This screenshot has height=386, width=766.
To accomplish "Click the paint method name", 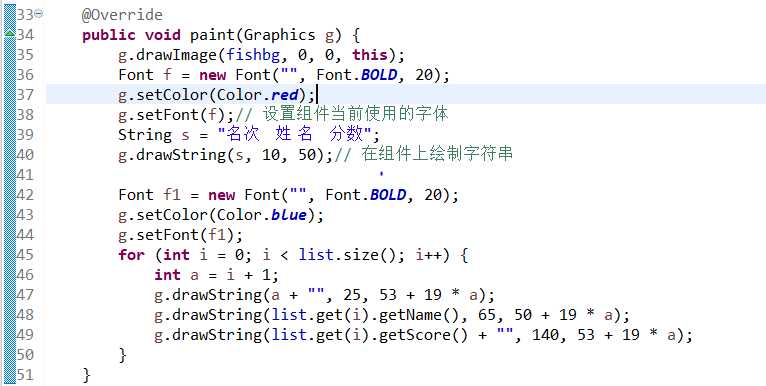I will click(x=213, y=35).
